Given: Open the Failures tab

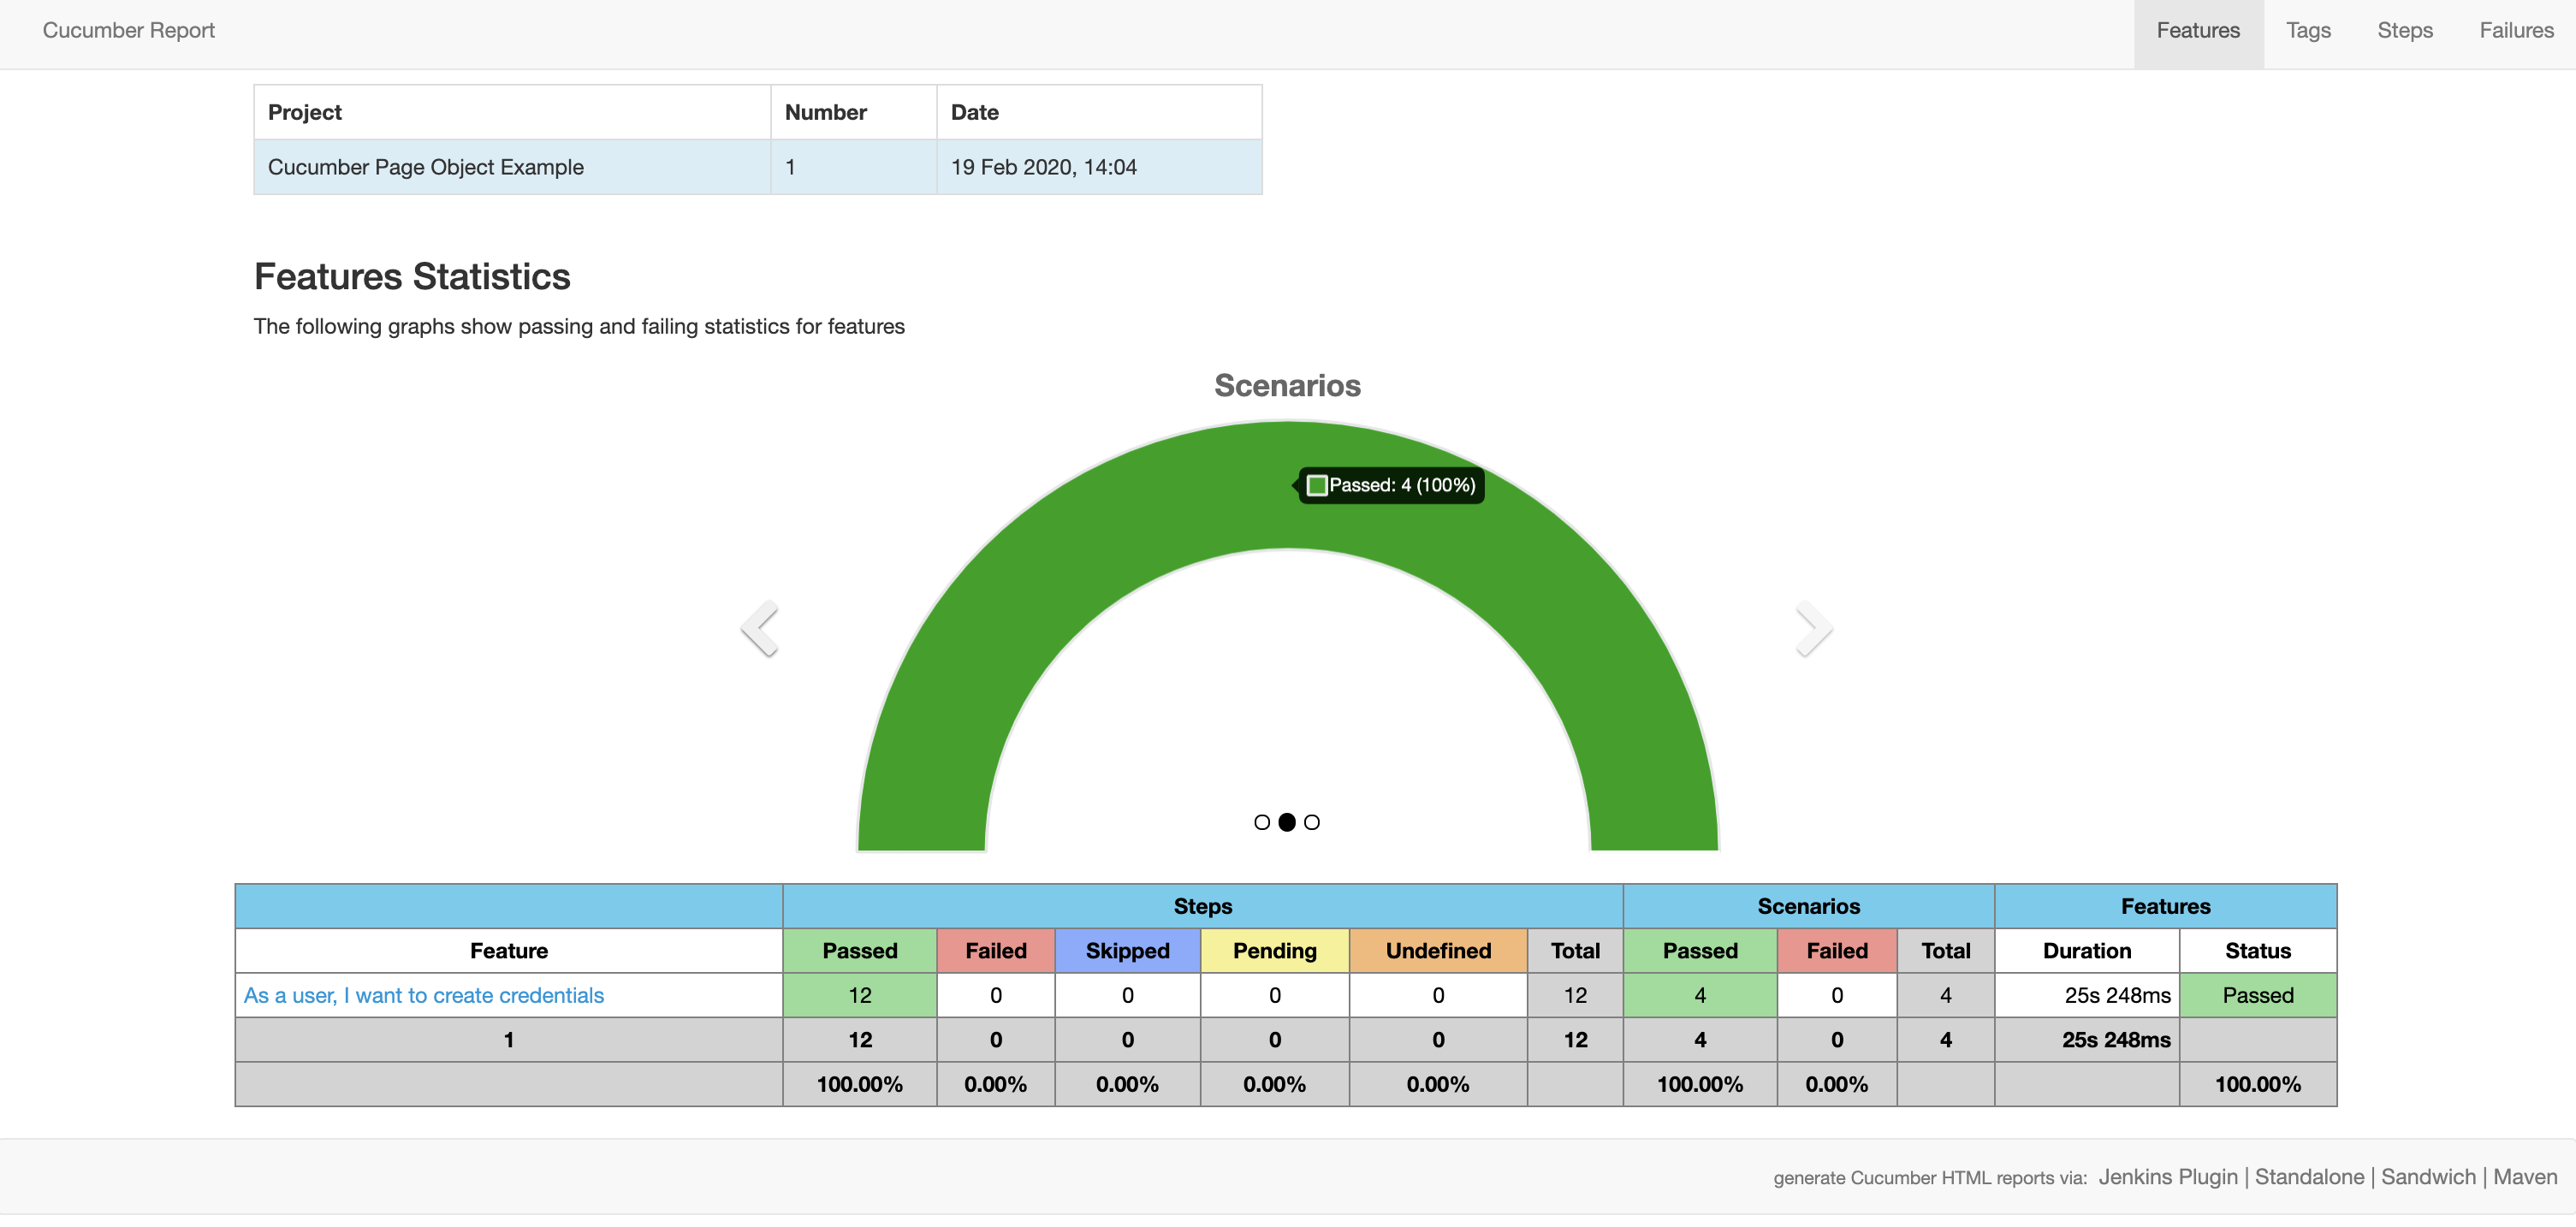Looking at the screenshot, I should [x=2515, y=31].
